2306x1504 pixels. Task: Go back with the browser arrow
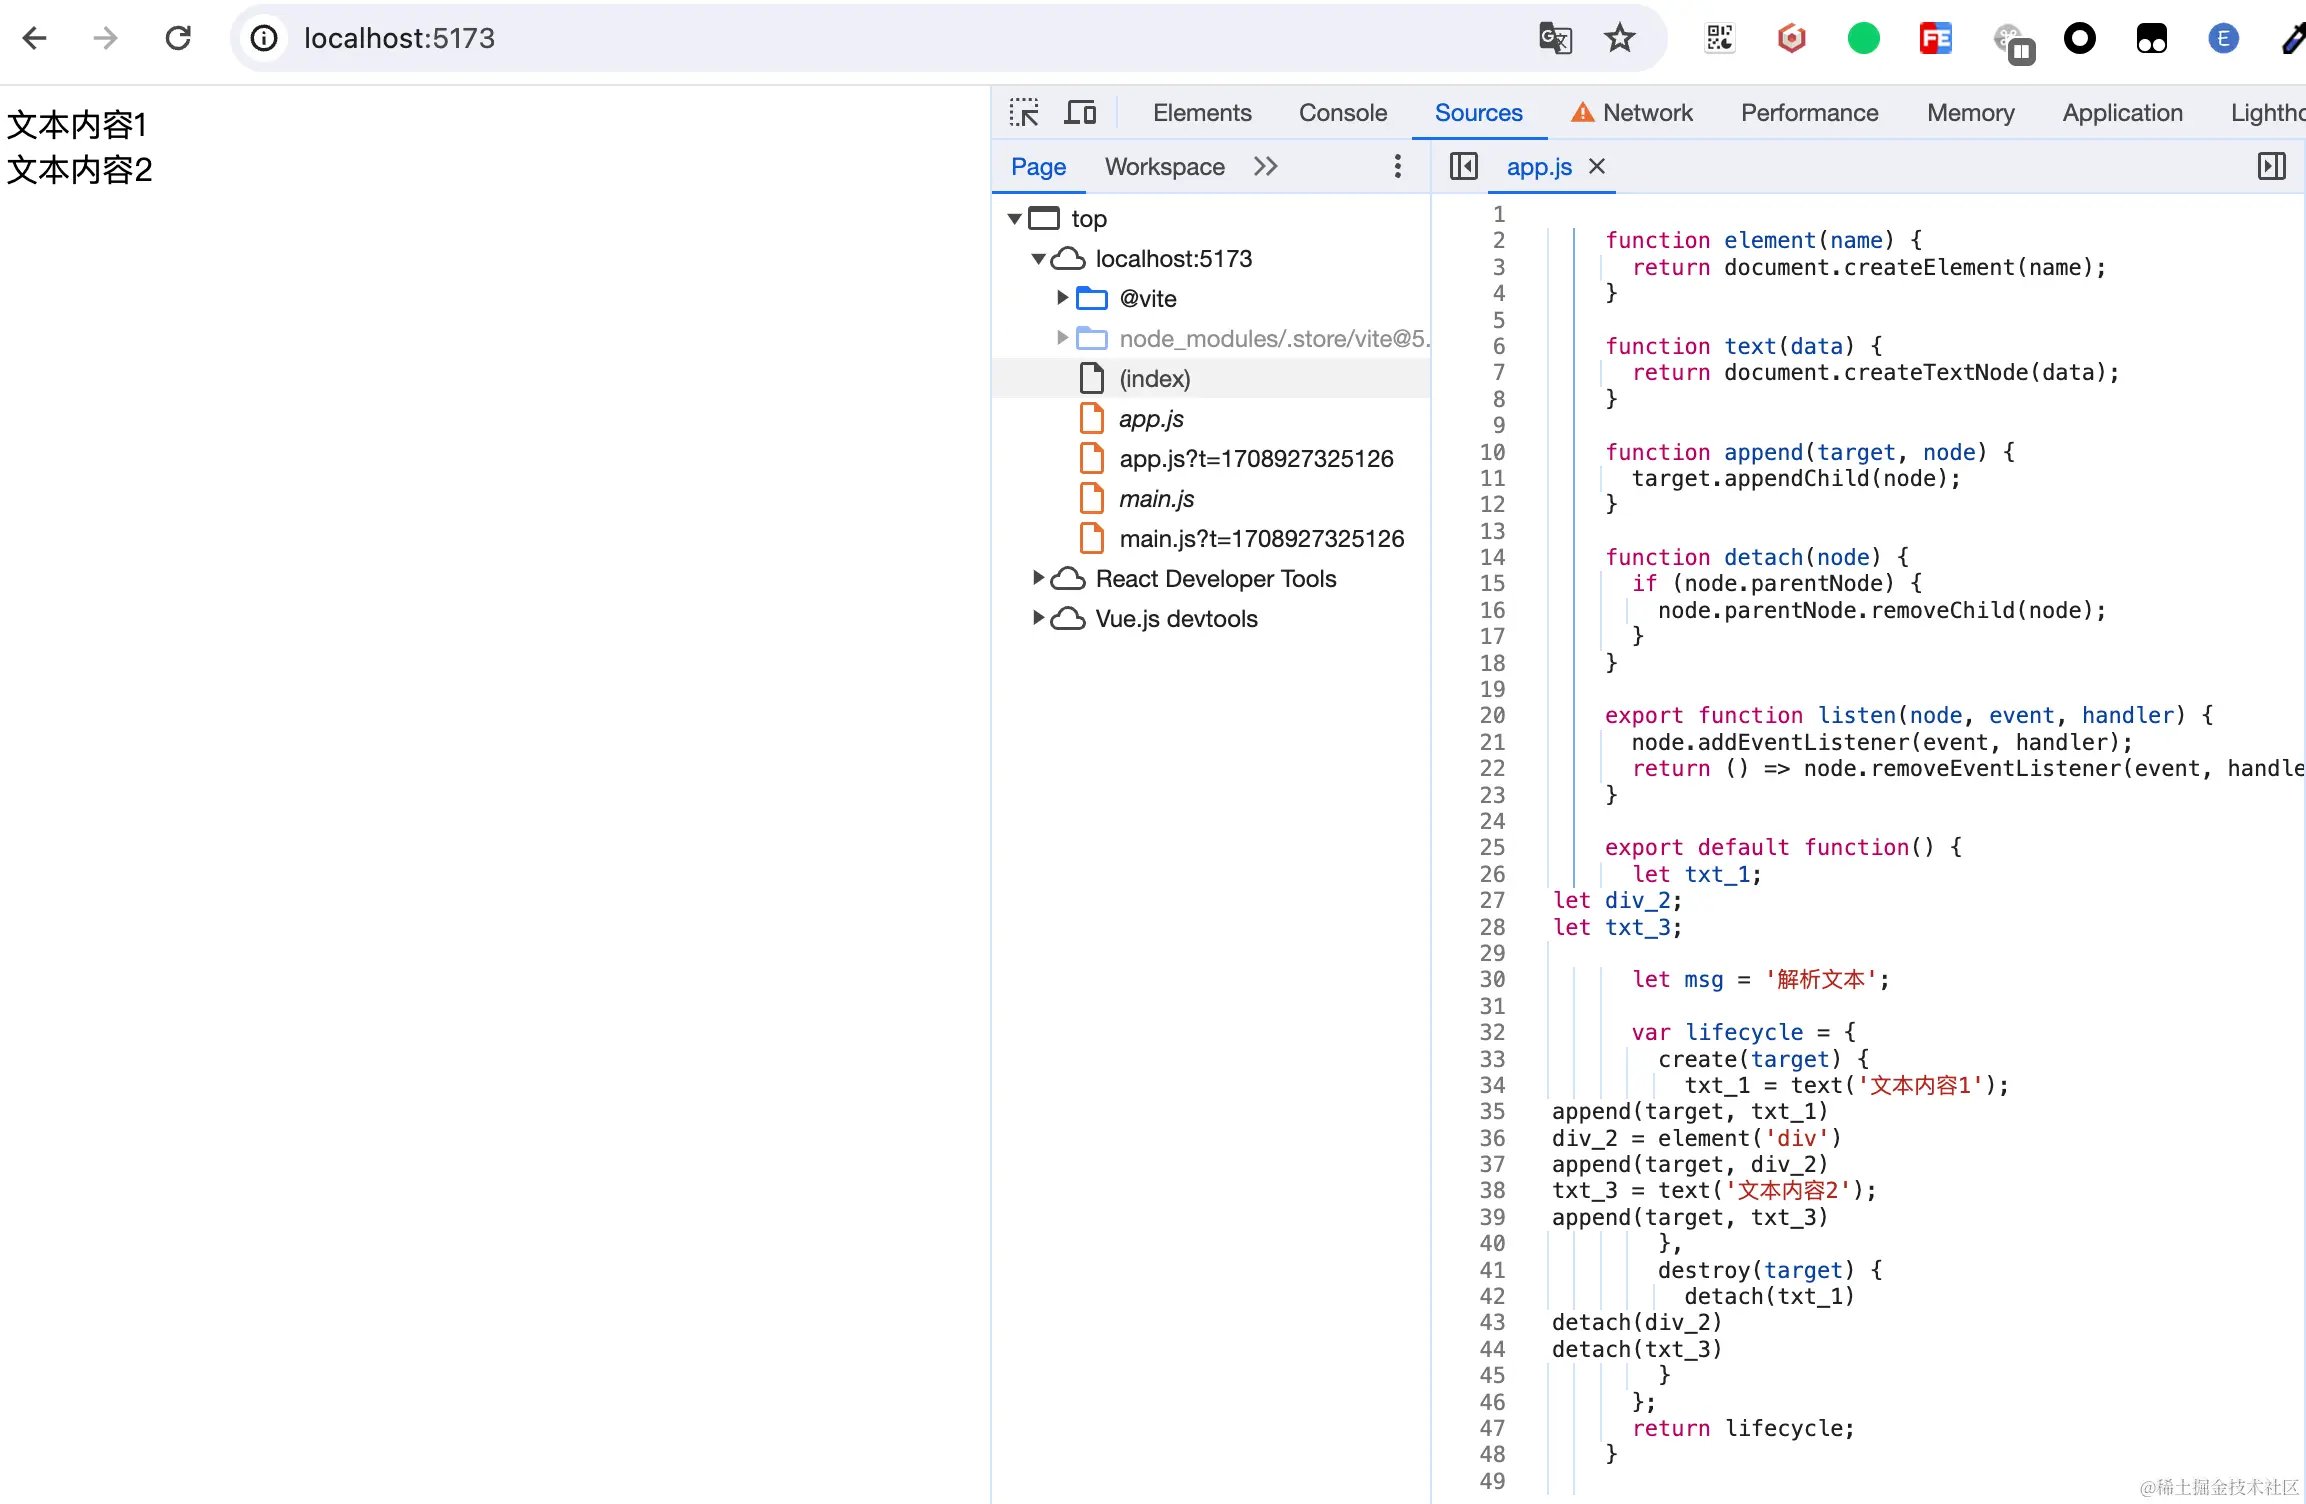tap(35, 38)
